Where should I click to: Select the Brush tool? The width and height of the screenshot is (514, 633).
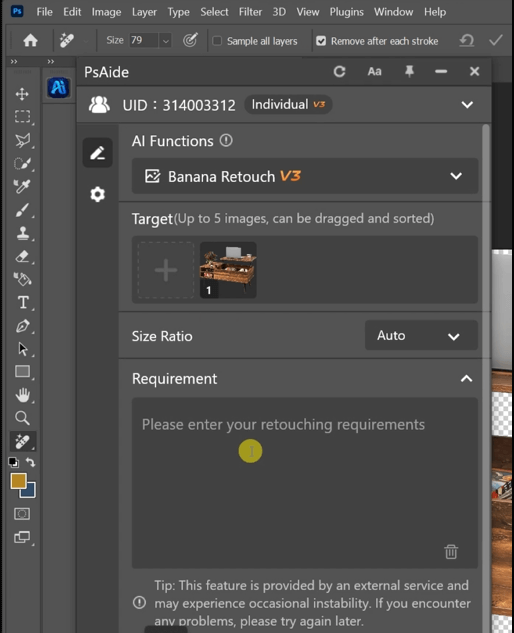tap(22, 210)
